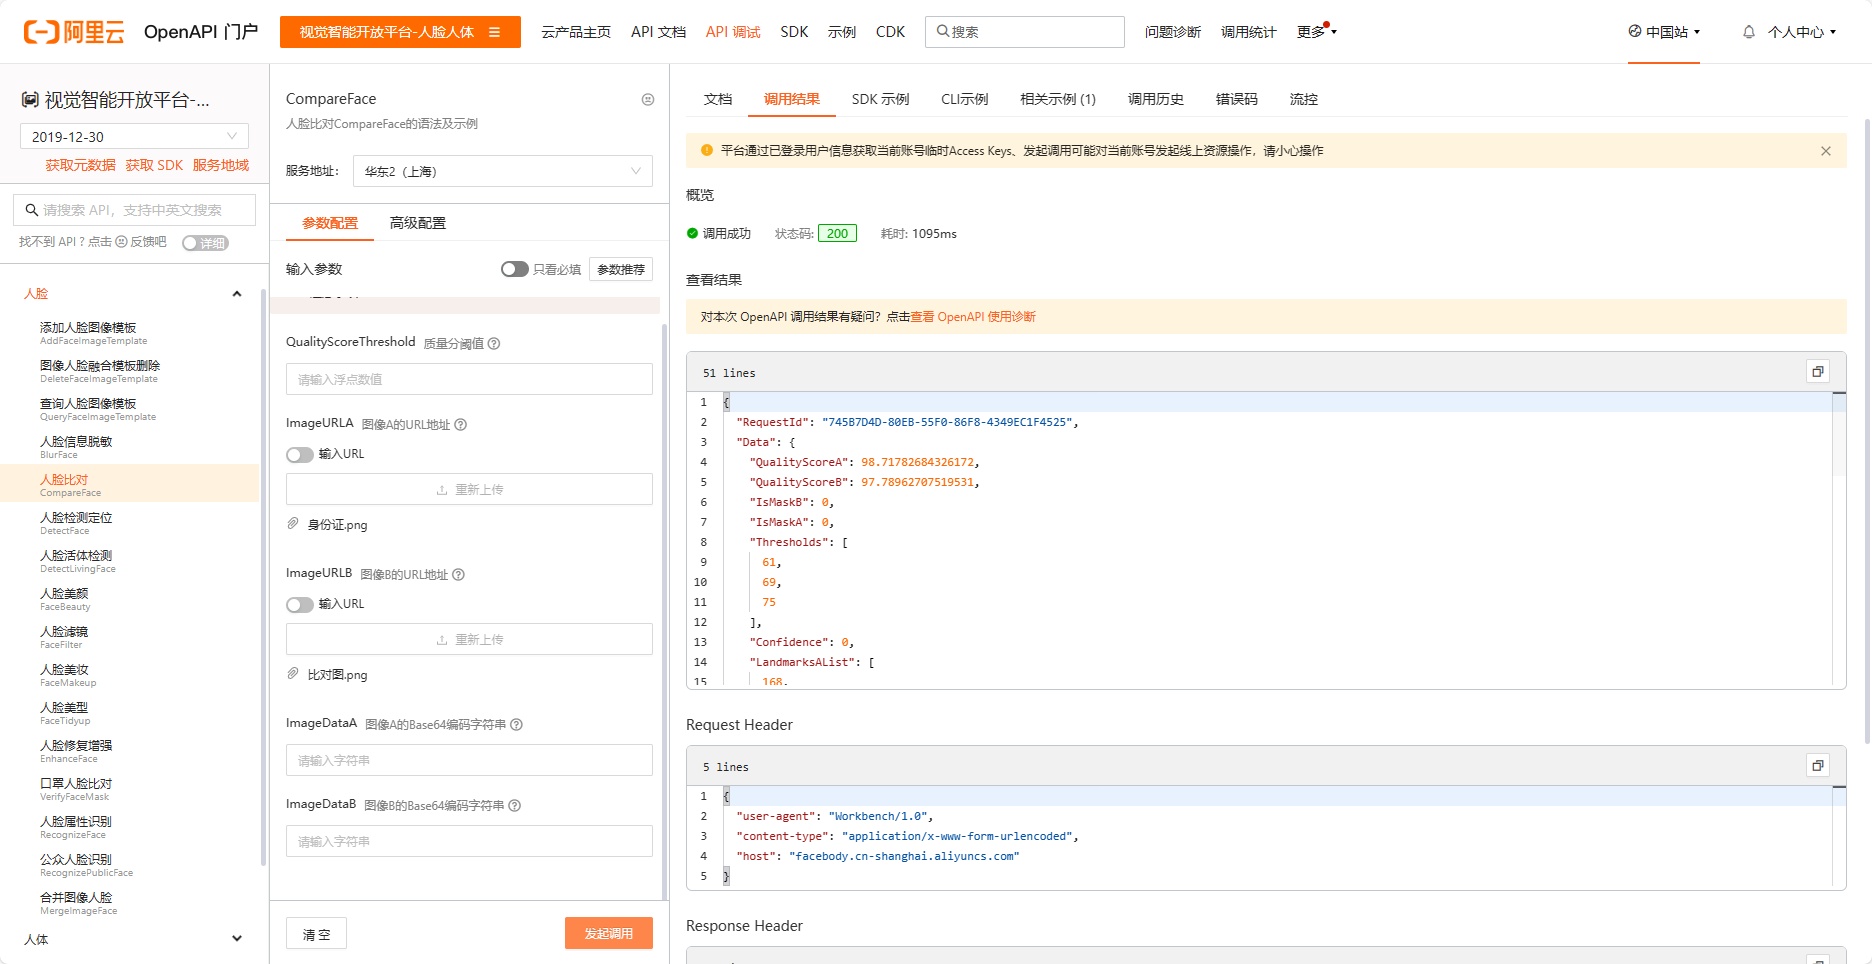Screen dimensions: 1872x964
Task: Open 视觉智能开放平台-人脸人体 product selector
Action: (x=400, y=32)
